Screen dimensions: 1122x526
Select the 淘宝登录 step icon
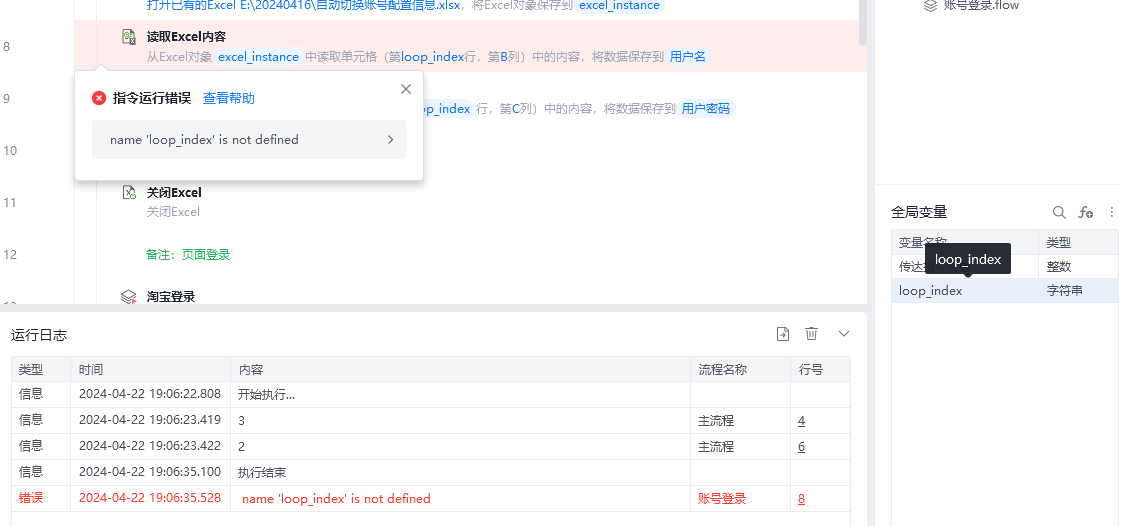pos(129,296)
